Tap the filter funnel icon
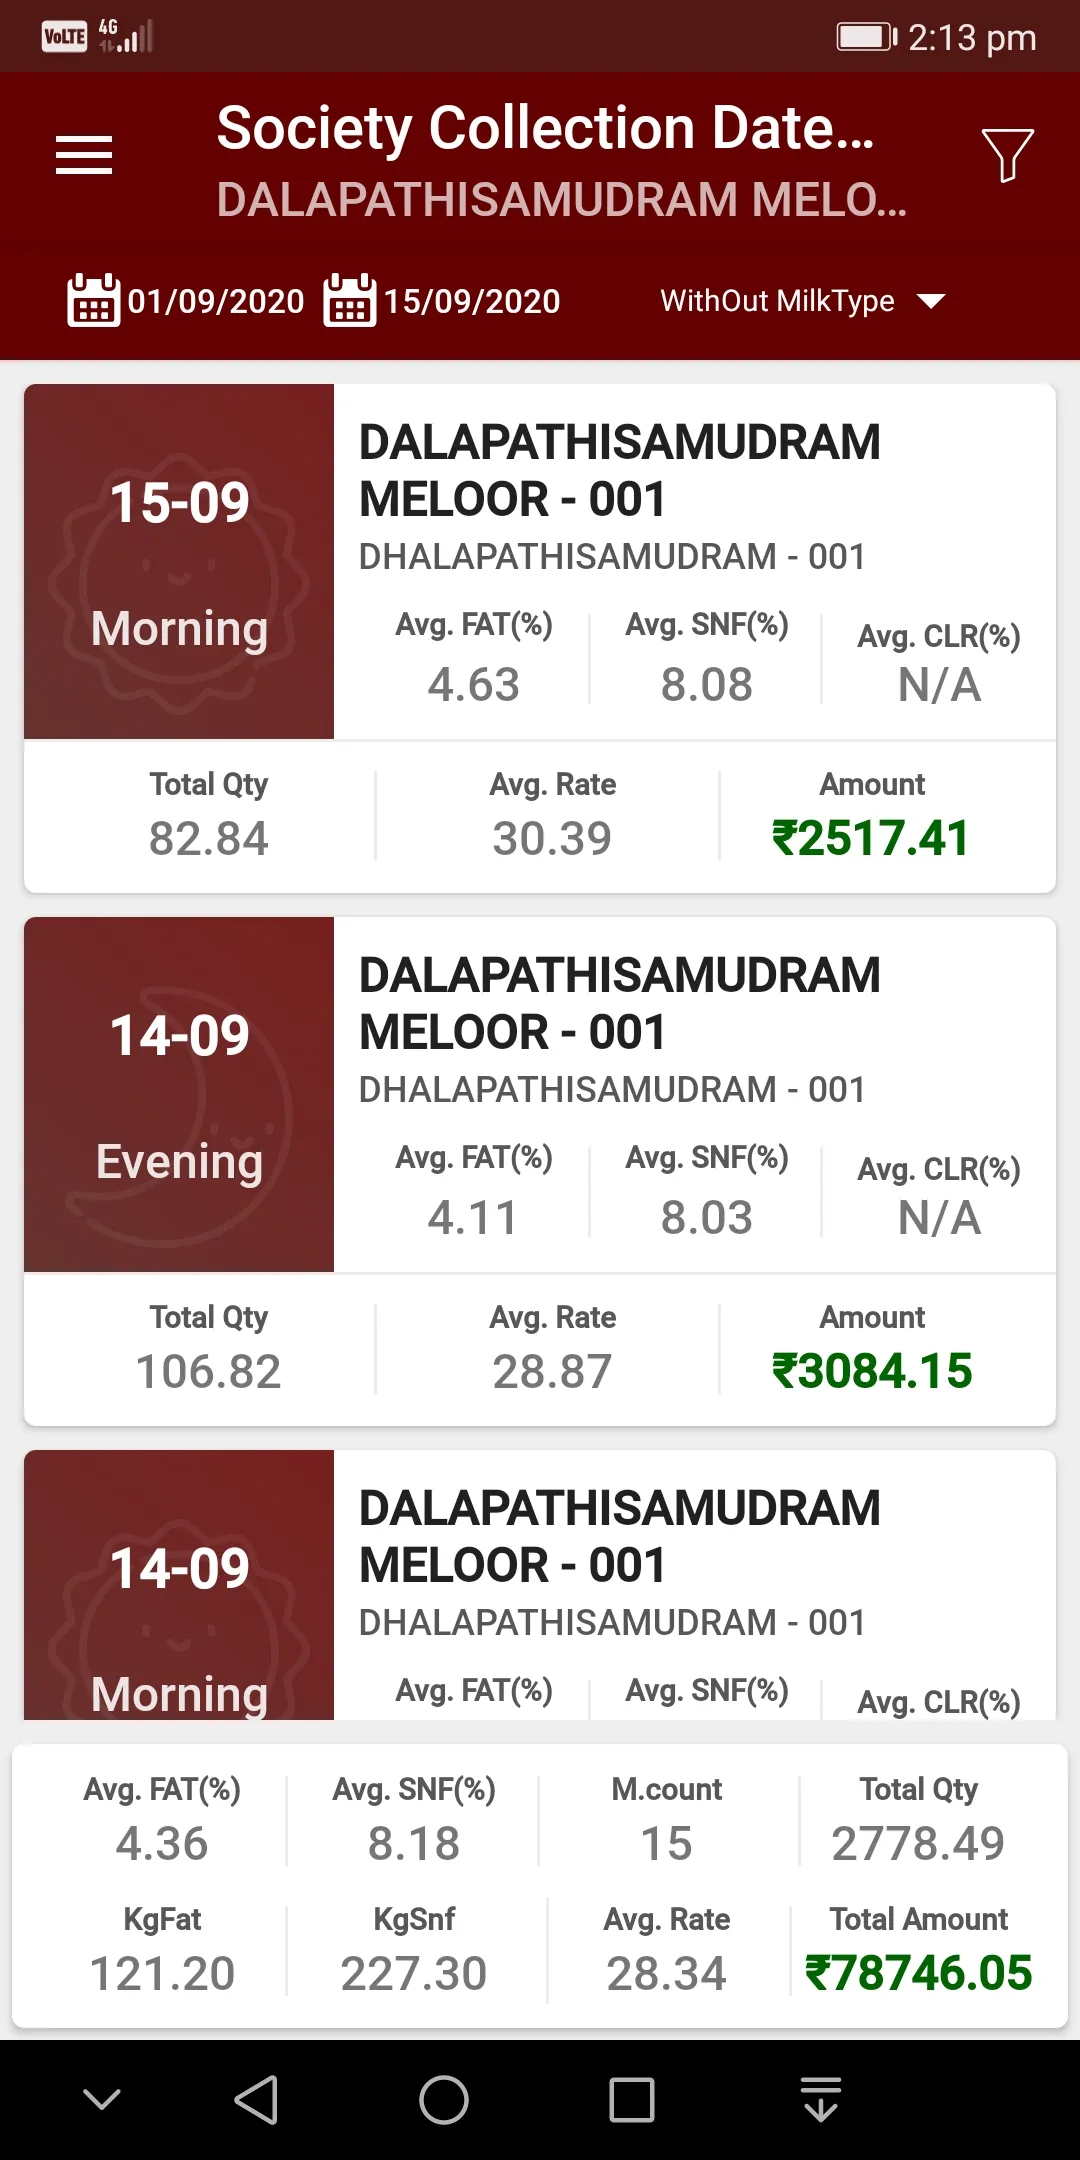 1007,155
